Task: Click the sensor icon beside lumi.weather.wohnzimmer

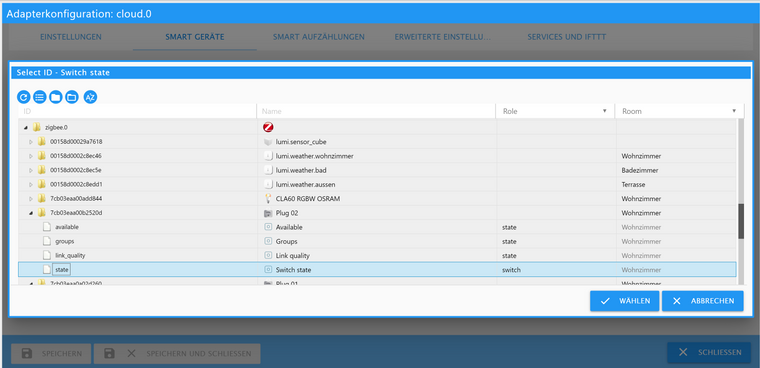Action: (268, 156)
